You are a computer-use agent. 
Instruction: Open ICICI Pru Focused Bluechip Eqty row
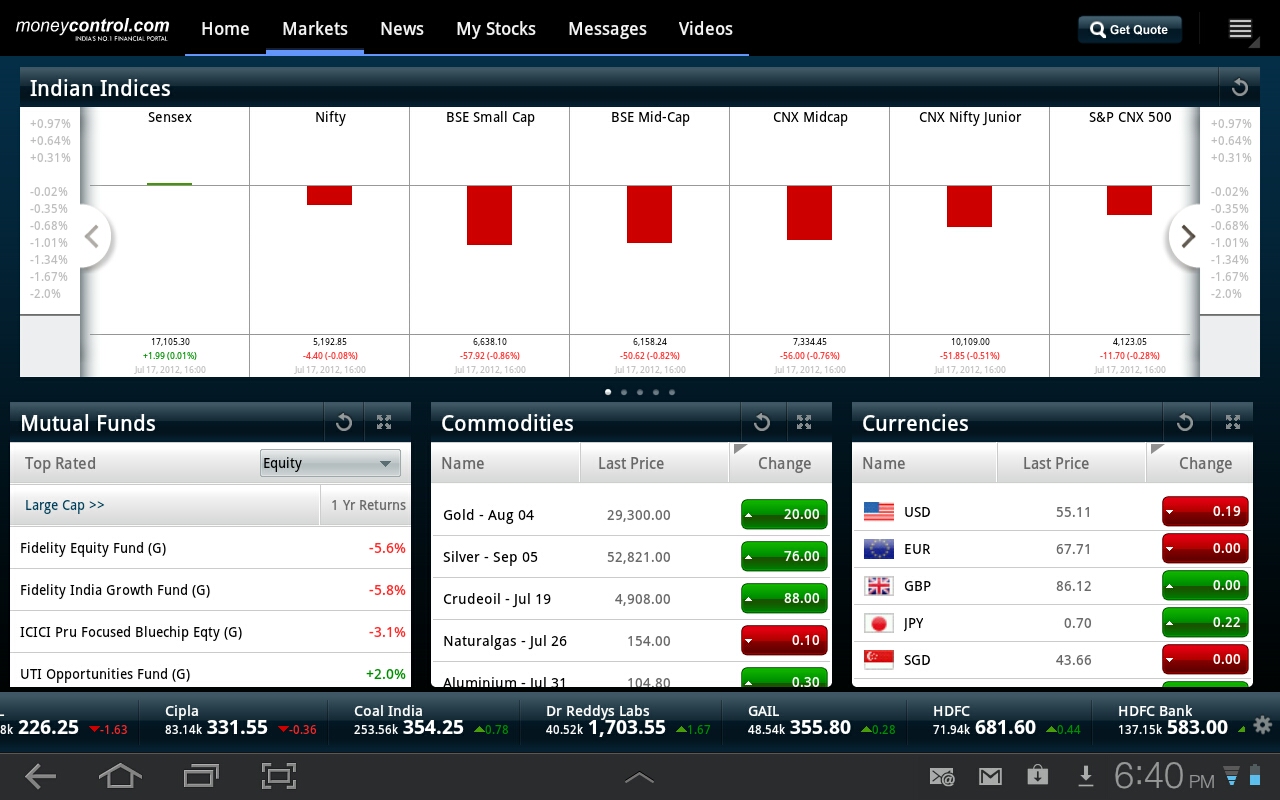(210, 632)
